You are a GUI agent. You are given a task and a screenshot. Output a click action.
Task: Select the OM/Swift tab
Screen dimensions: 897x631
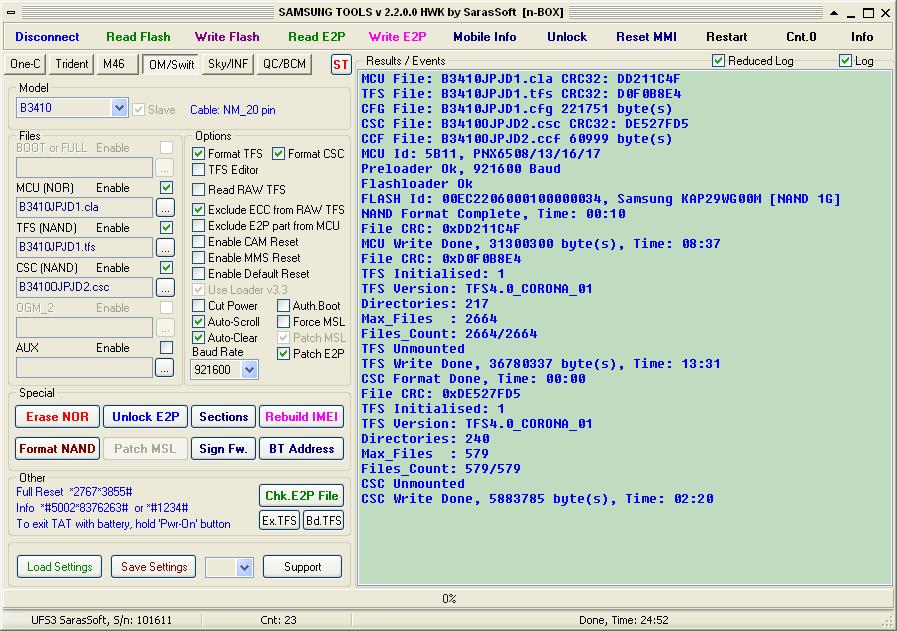171,65
